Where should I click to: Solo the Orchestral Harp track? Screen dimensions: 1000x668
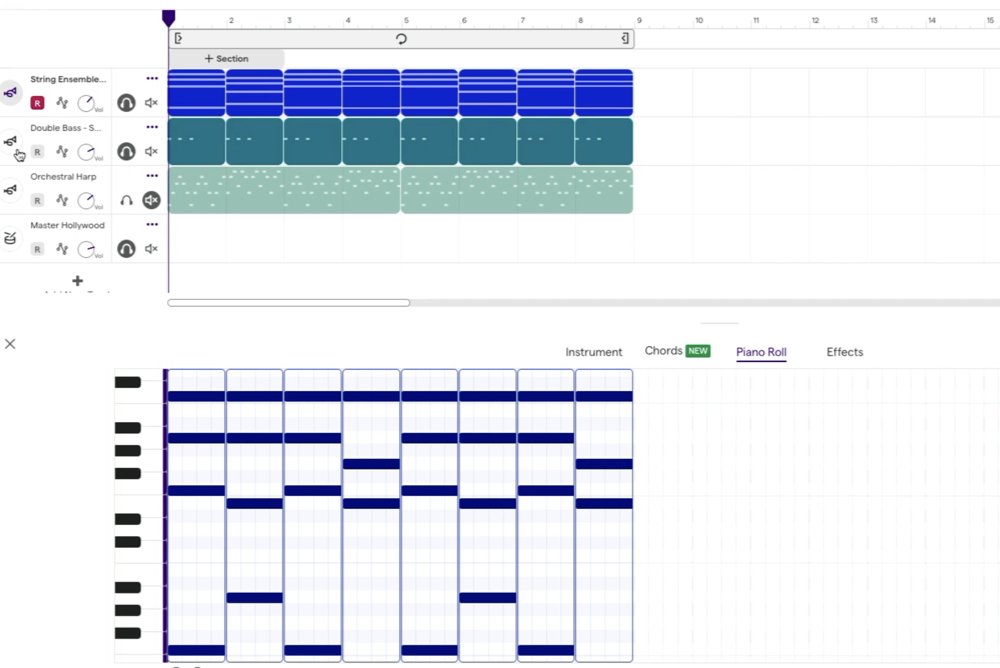pyautogui.click(x=126, y=200)
